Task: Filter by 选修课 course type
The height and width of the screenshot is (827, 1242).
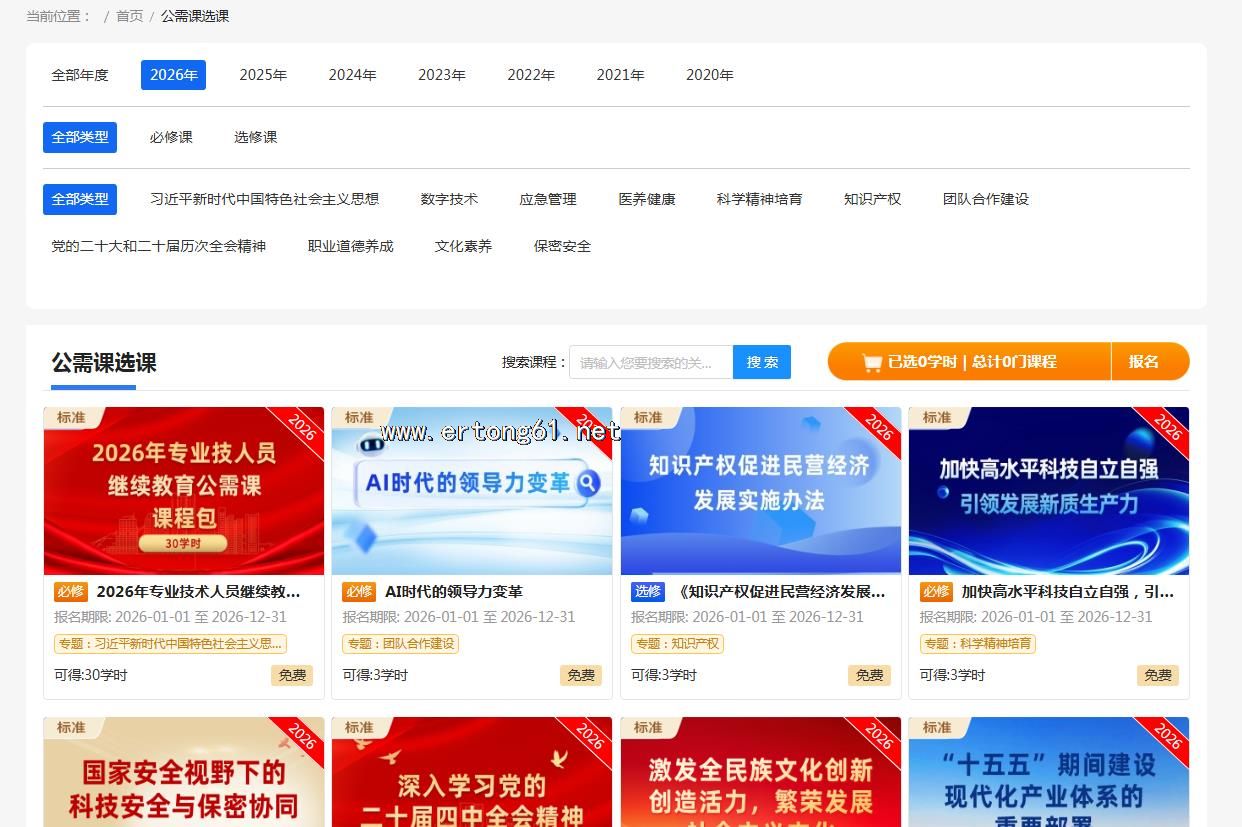Action: tap(256, 137)
